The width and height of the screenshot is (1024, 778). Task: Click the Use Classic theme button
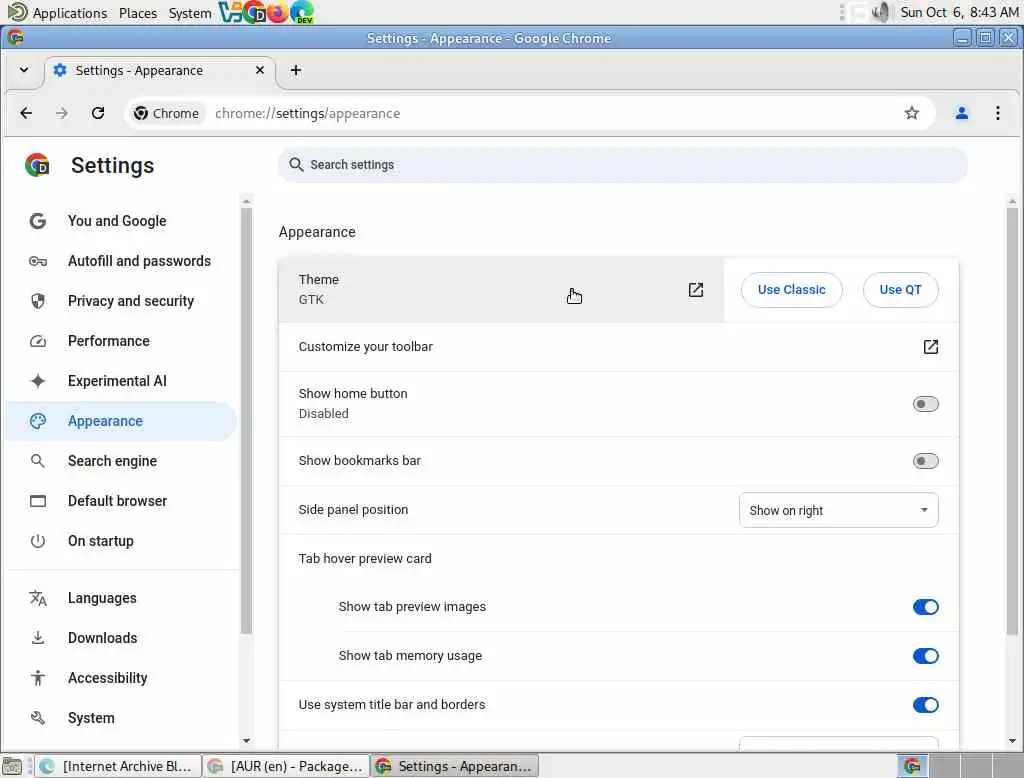[792, 289]
